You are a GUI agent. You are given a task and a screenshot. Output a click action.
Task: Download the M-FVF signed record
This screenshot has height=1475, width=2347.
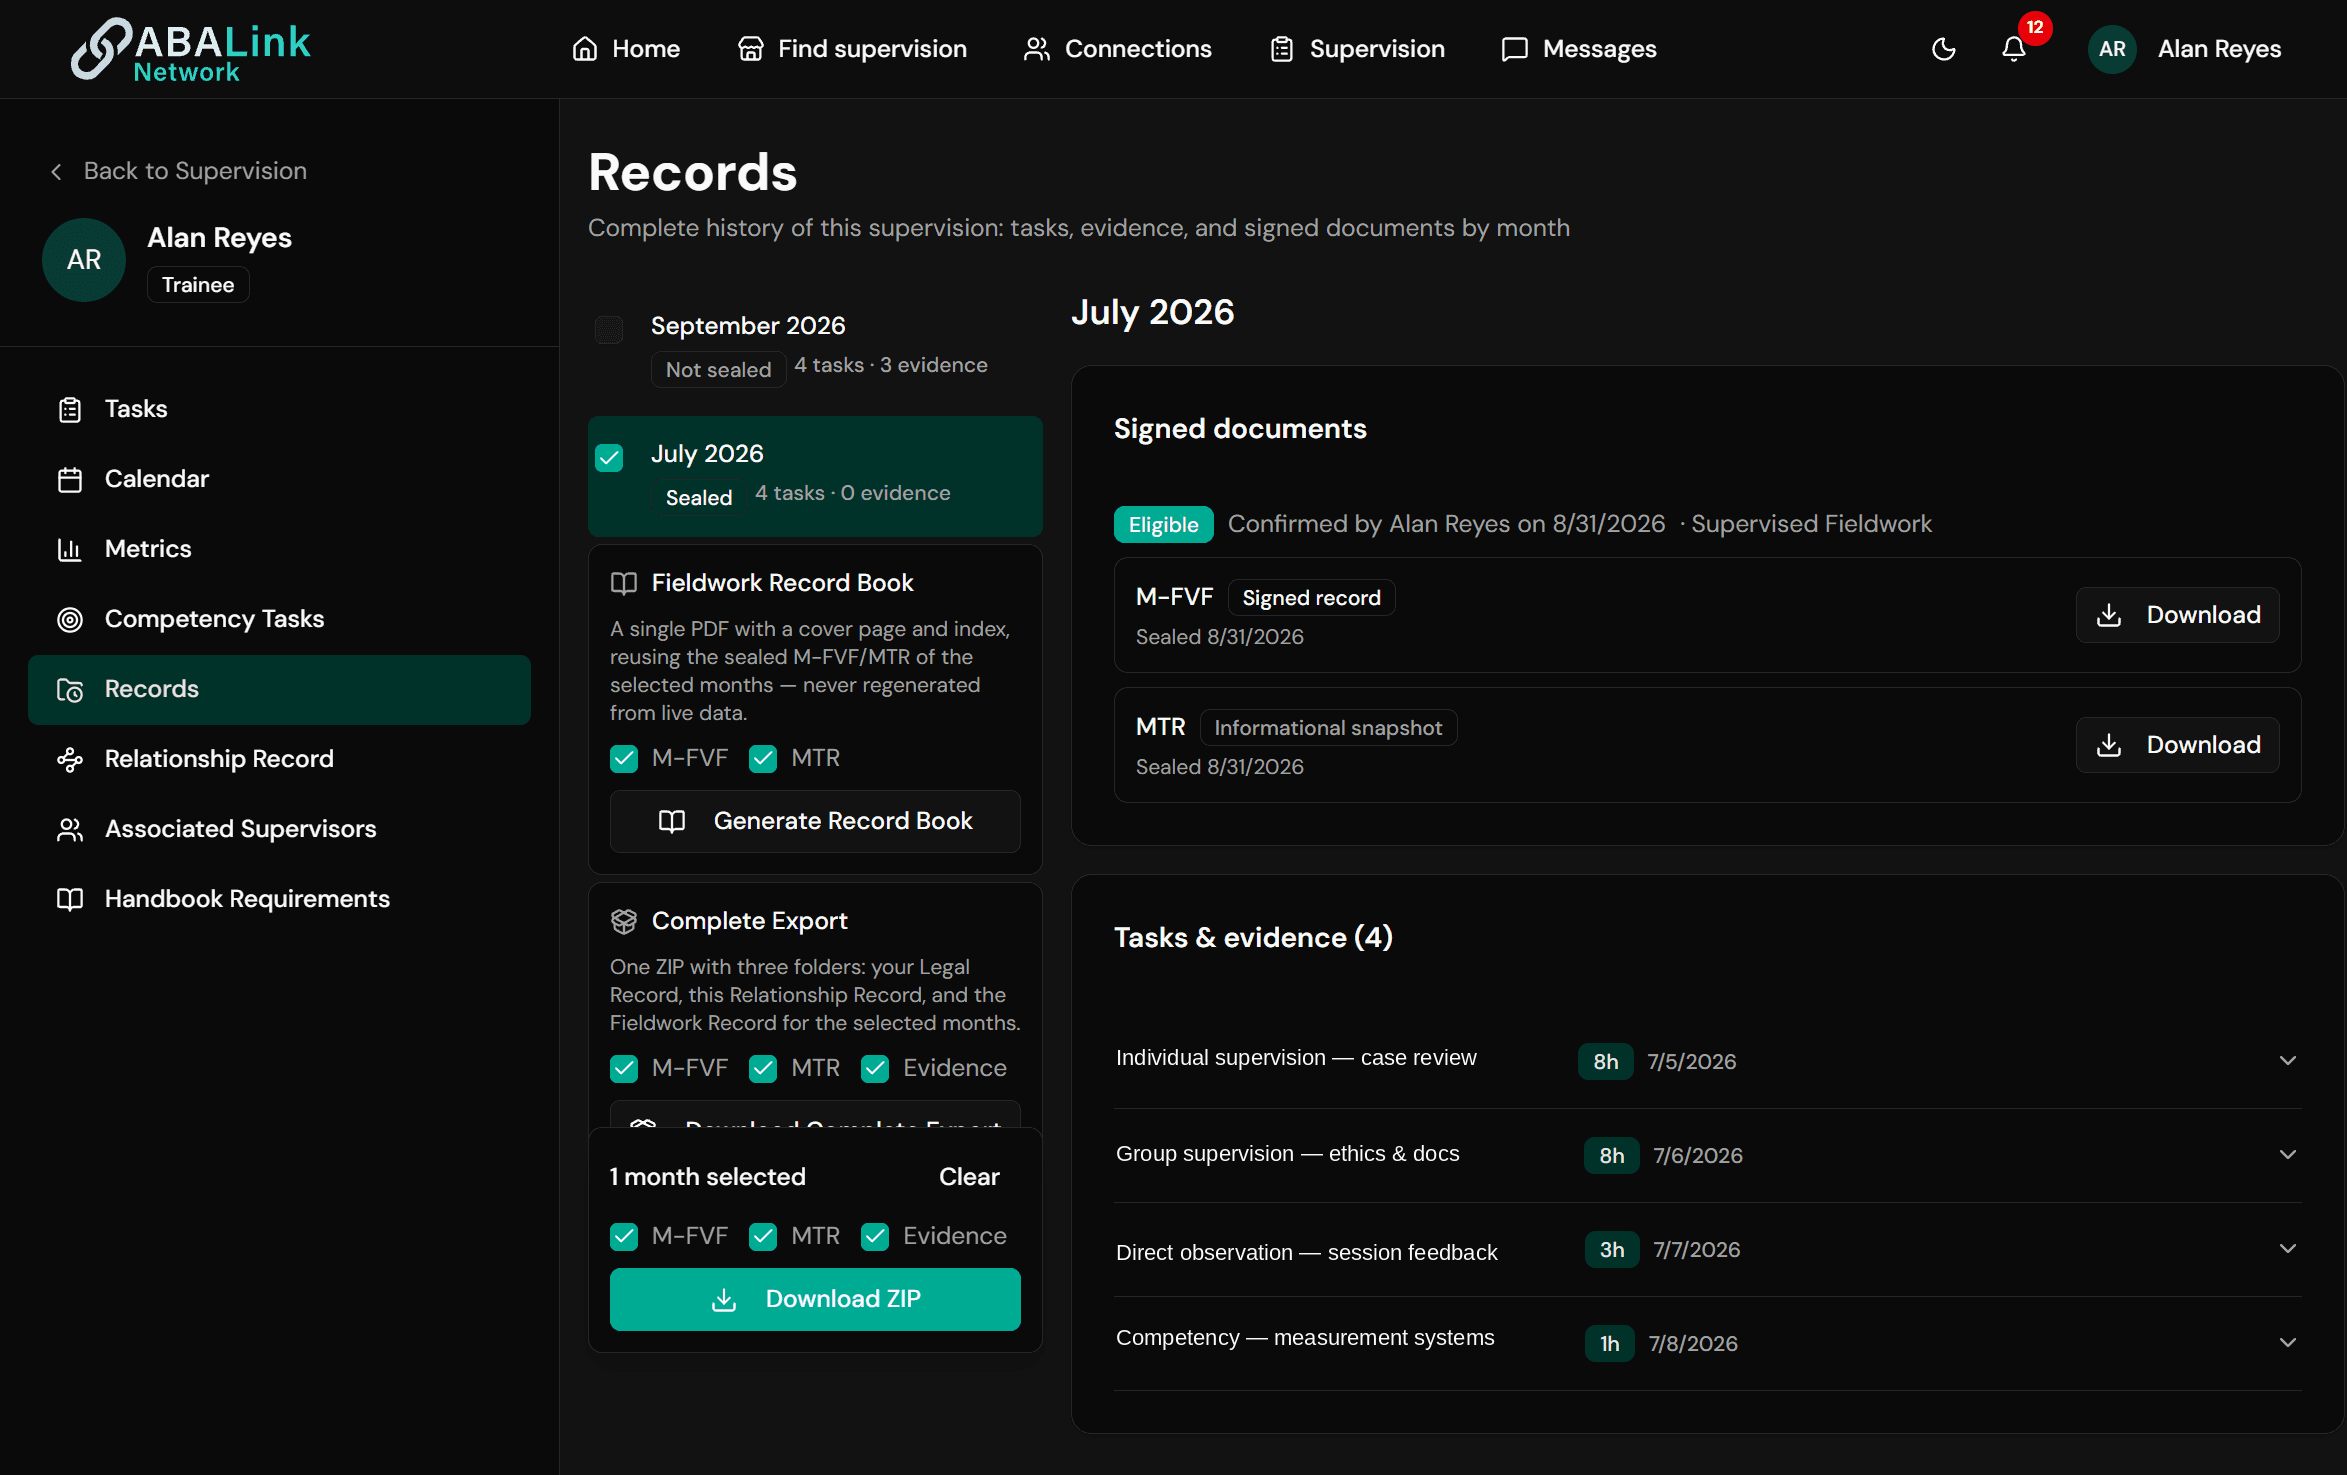pyautogui.click(x=2177, y=615)
